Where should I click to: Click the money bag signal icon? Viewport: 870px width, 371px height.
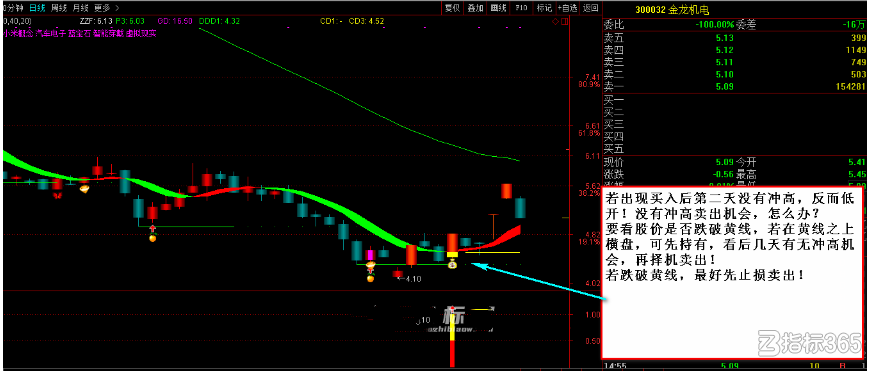pos(452,265)
